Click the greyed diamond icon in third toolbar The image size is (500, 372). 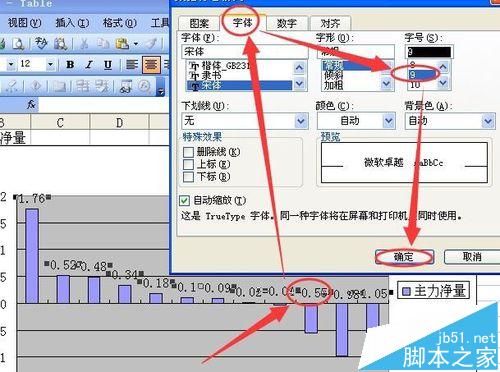(36, 86)
